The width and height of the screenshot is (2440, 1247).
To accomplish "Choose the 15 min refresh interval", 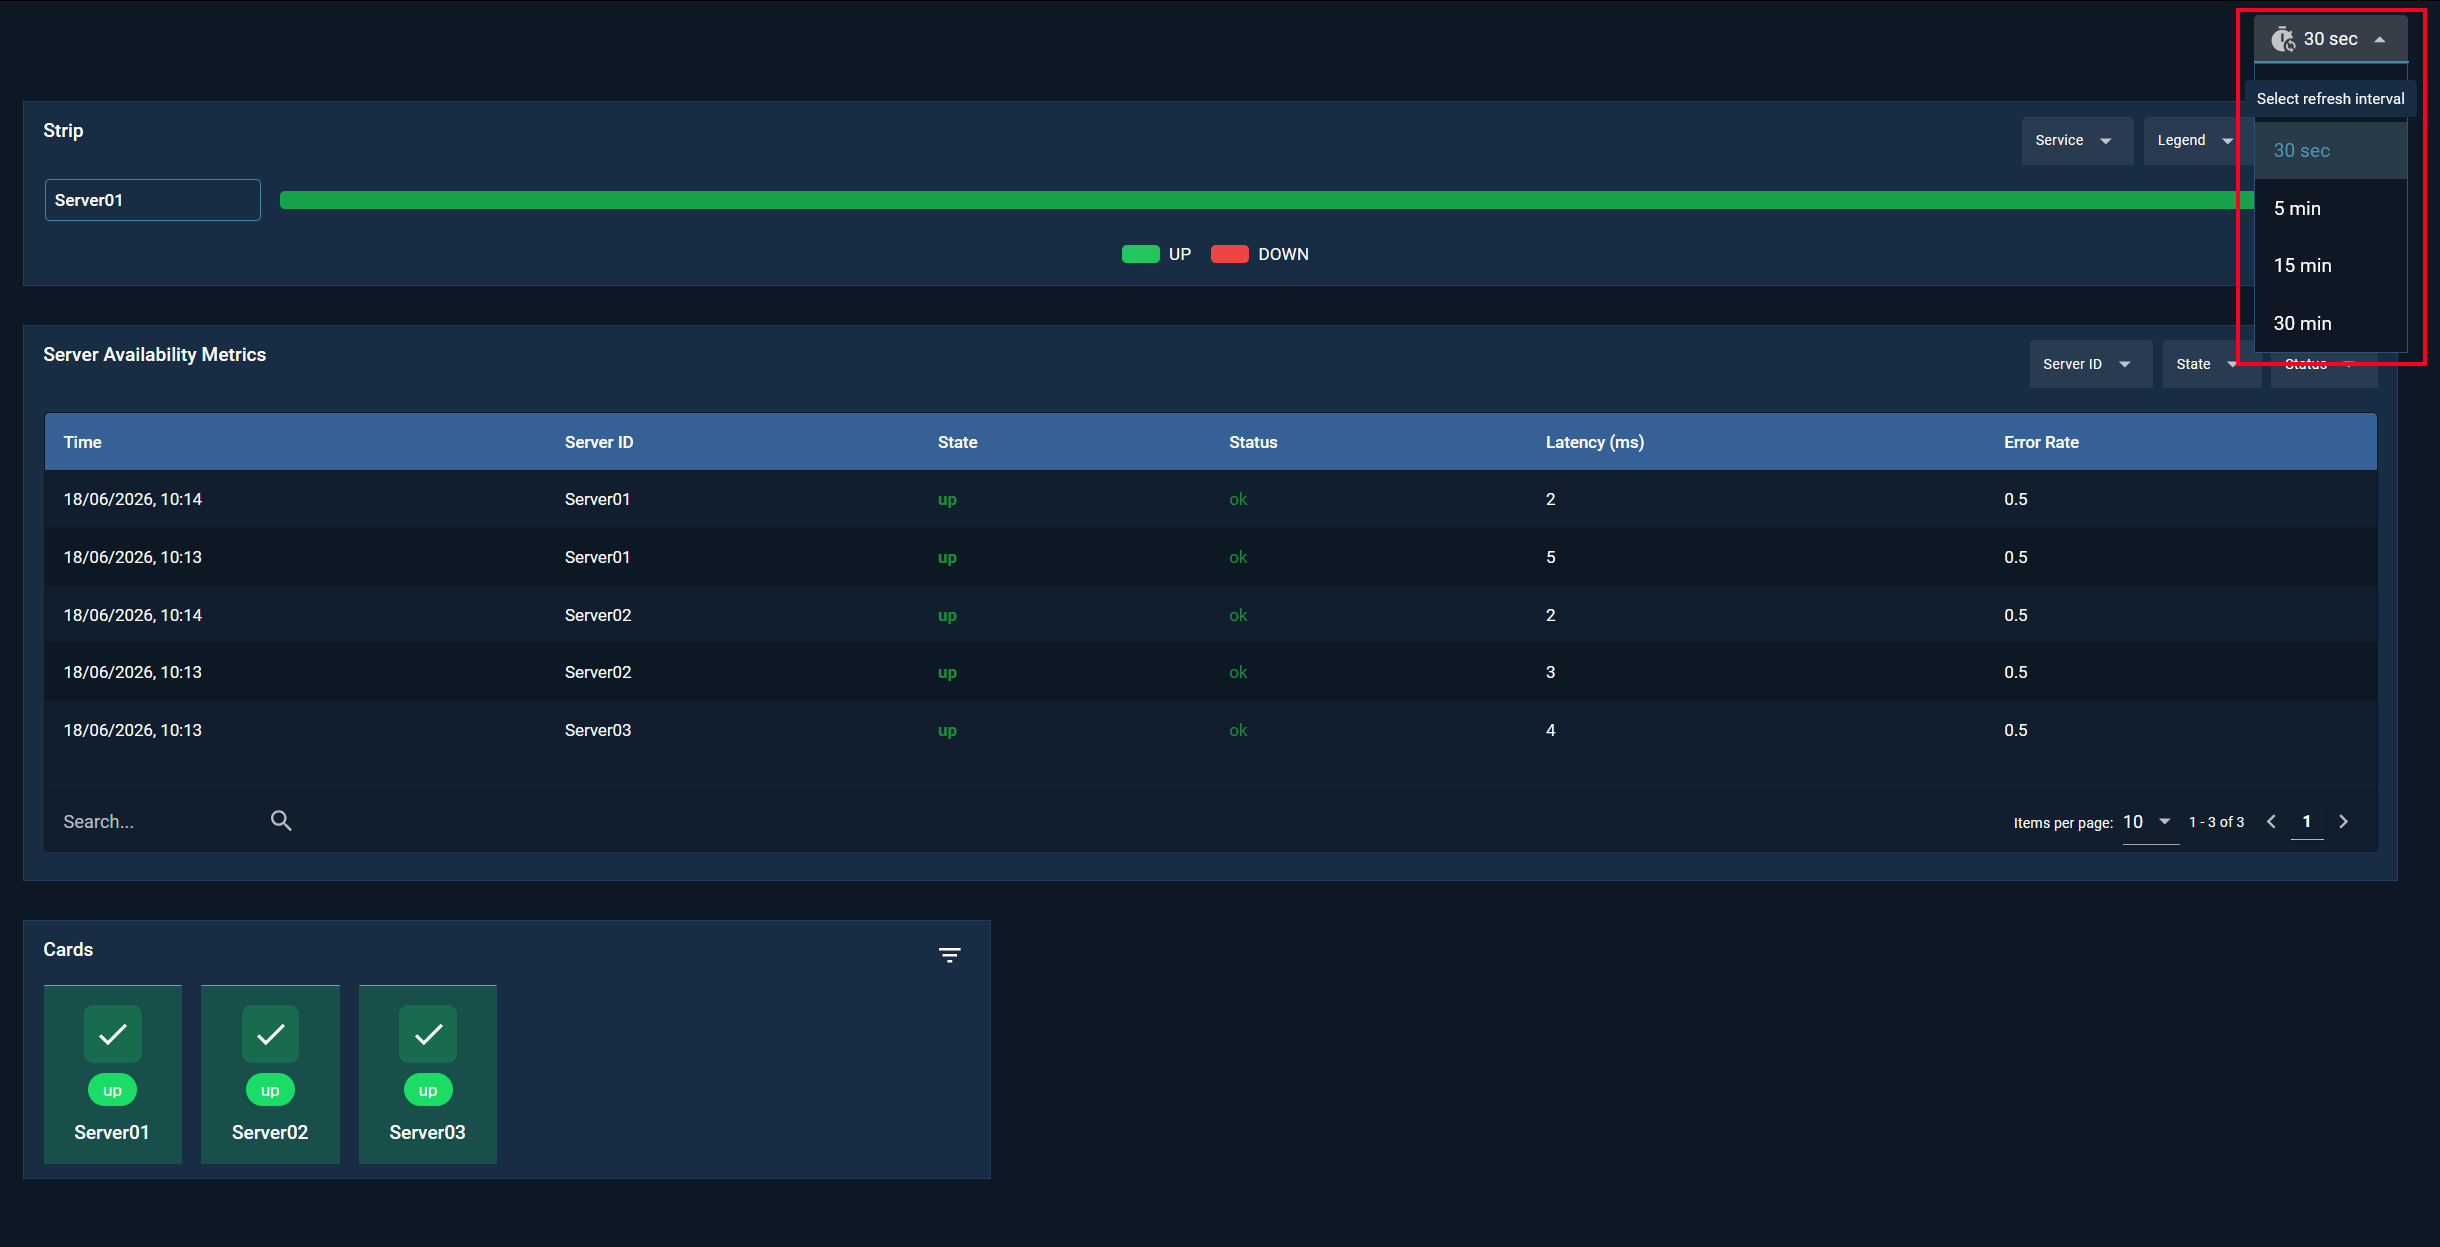I will (x=2330, y=266).
